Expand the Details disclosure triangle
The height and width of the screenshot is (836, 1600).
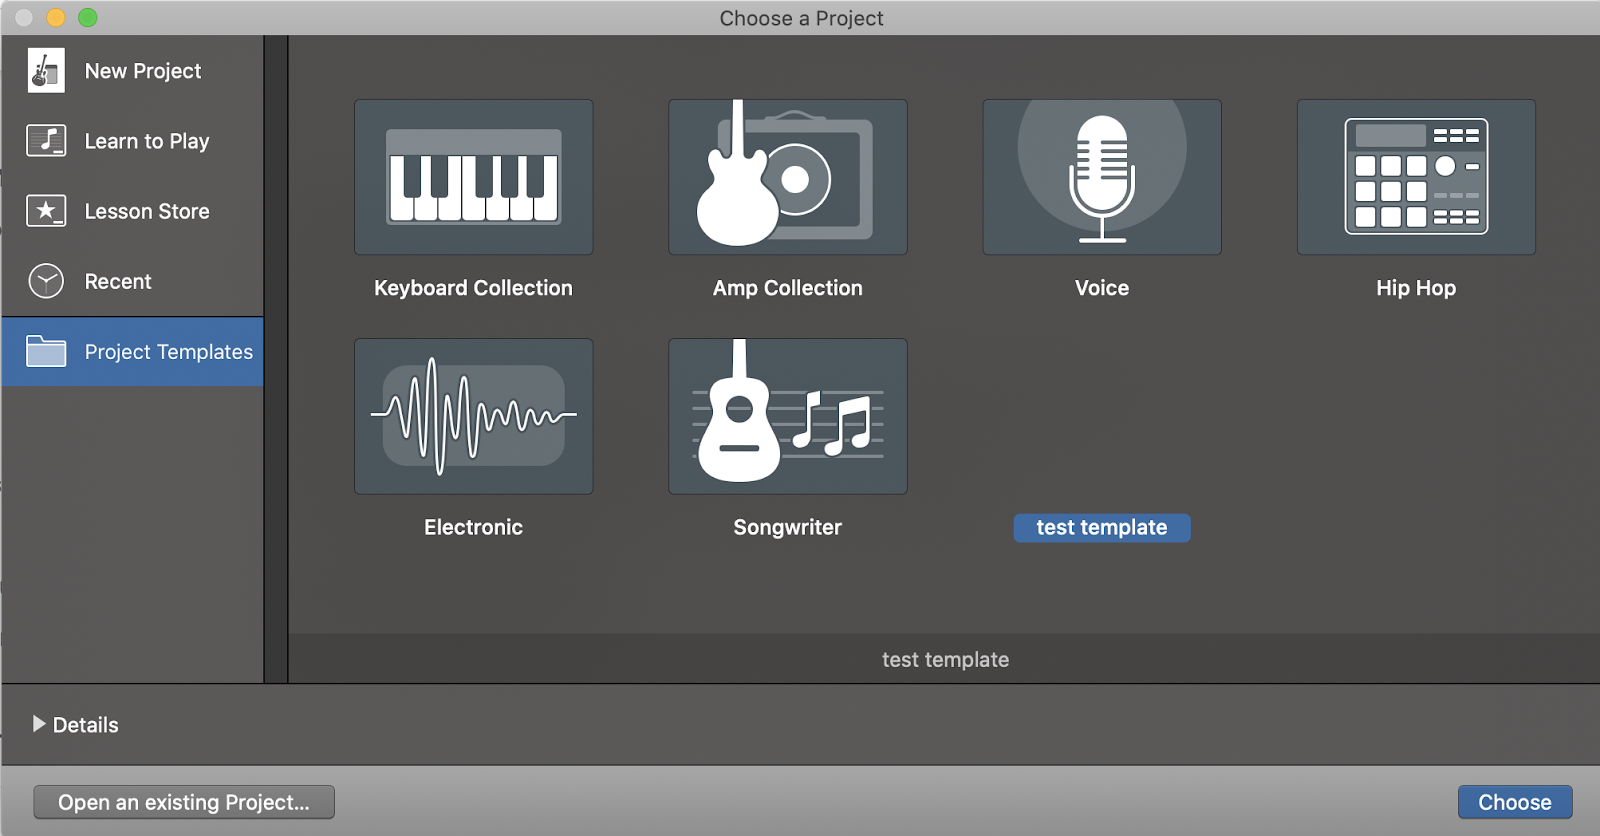point(39,724)
